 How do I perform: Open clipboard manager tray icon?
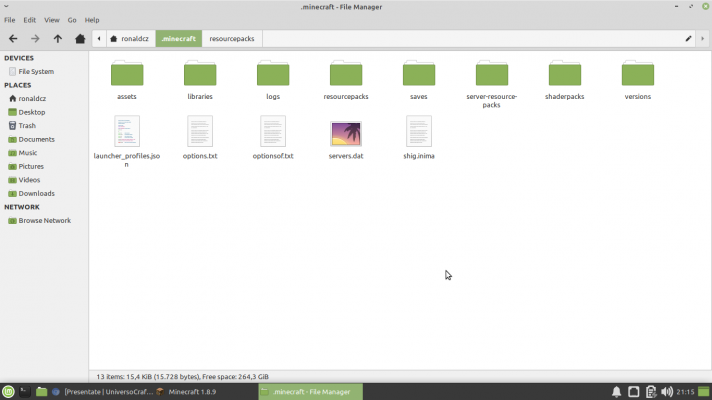tap(651, 391)
